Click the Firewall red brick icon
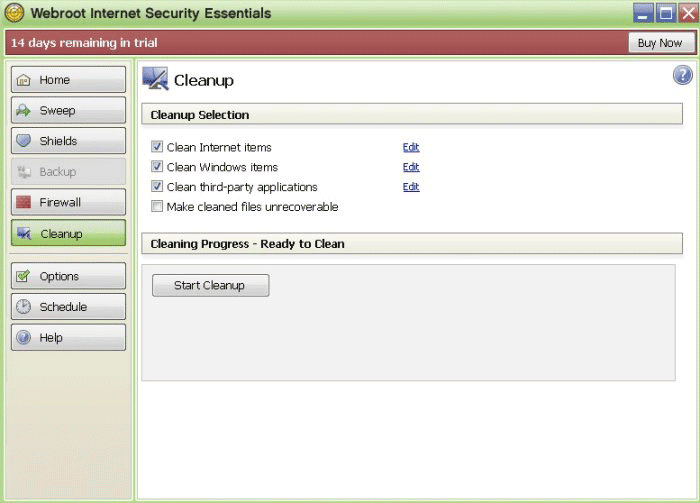Screen dimensions: 700x503 (23, 202)
